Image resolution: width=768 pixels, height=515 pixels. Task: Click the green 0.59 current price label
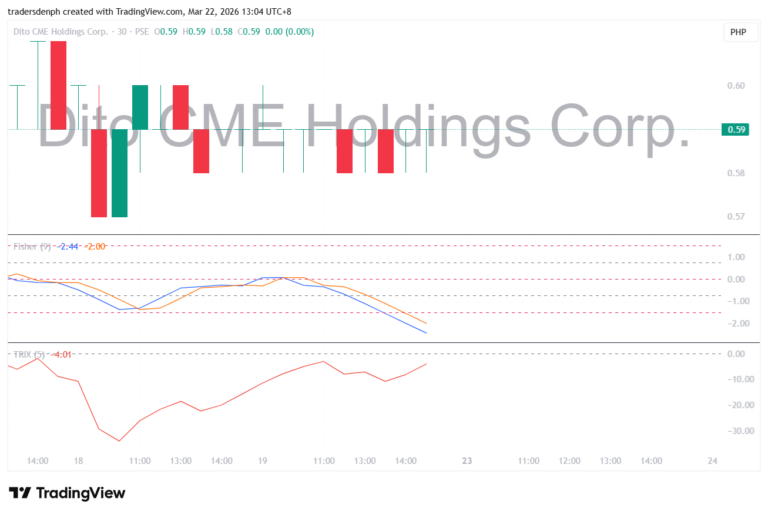coord(737,129)
